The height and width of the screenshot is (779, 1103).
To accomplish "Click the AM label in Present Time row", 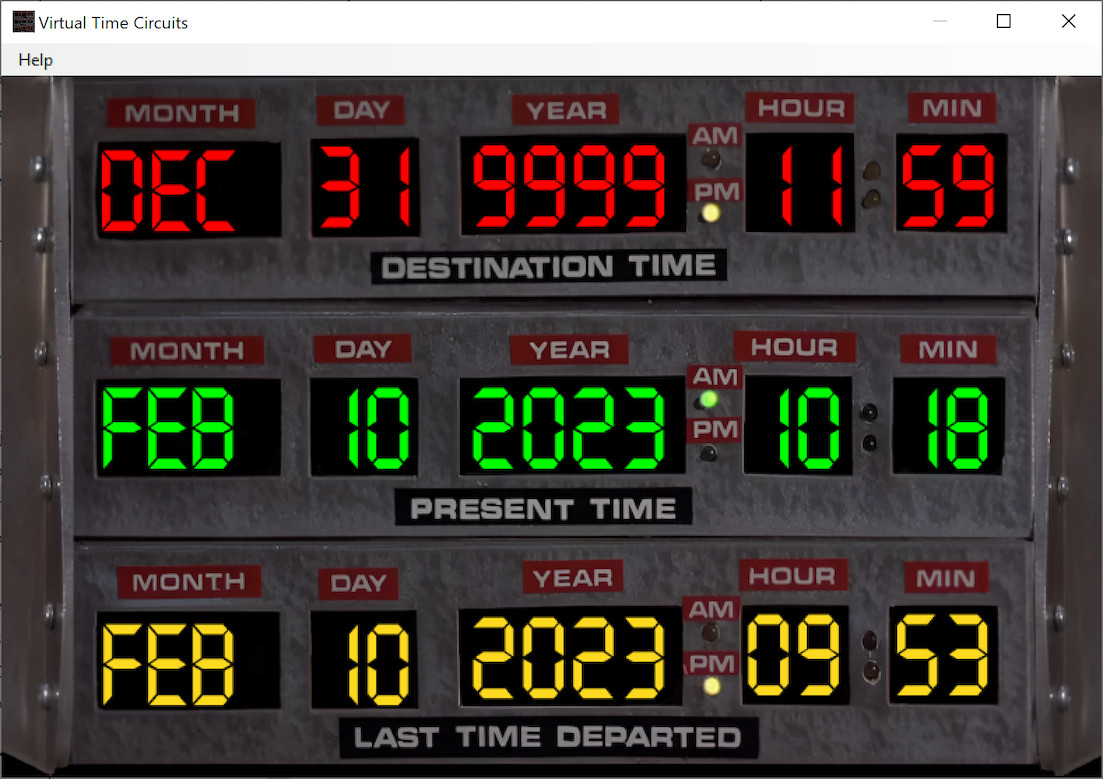I will [714, 376].
